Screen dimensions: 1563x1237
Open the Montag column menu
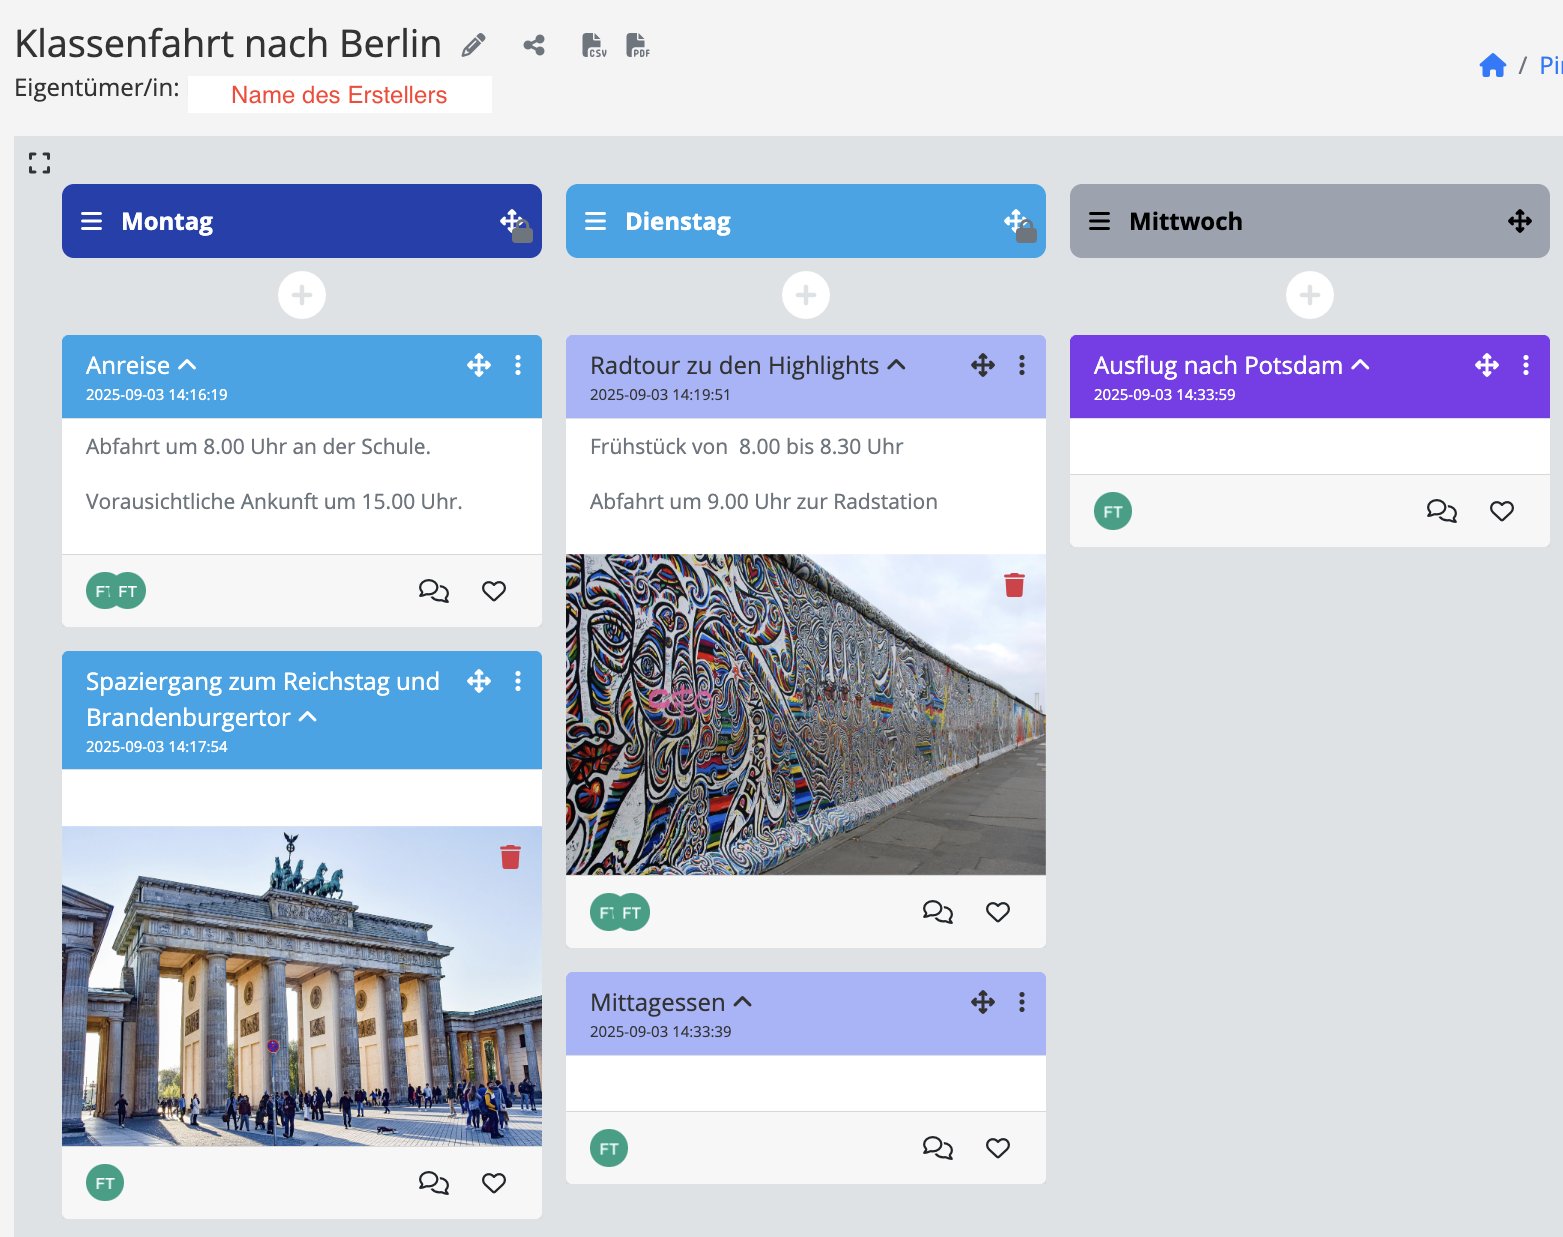point(92,221)
